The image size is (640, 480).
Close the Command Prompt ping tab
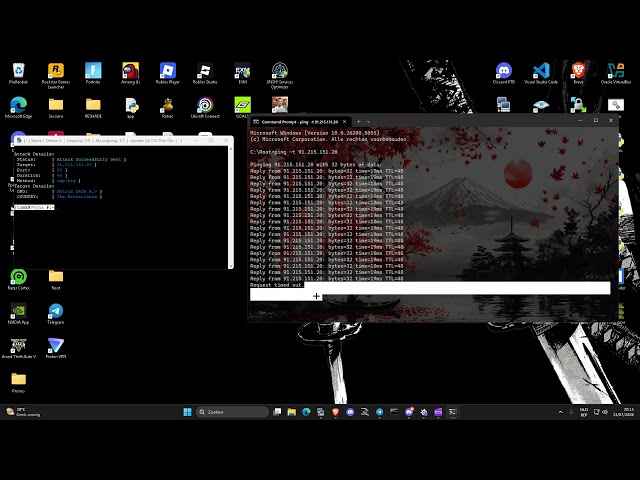tap(344, 122)
